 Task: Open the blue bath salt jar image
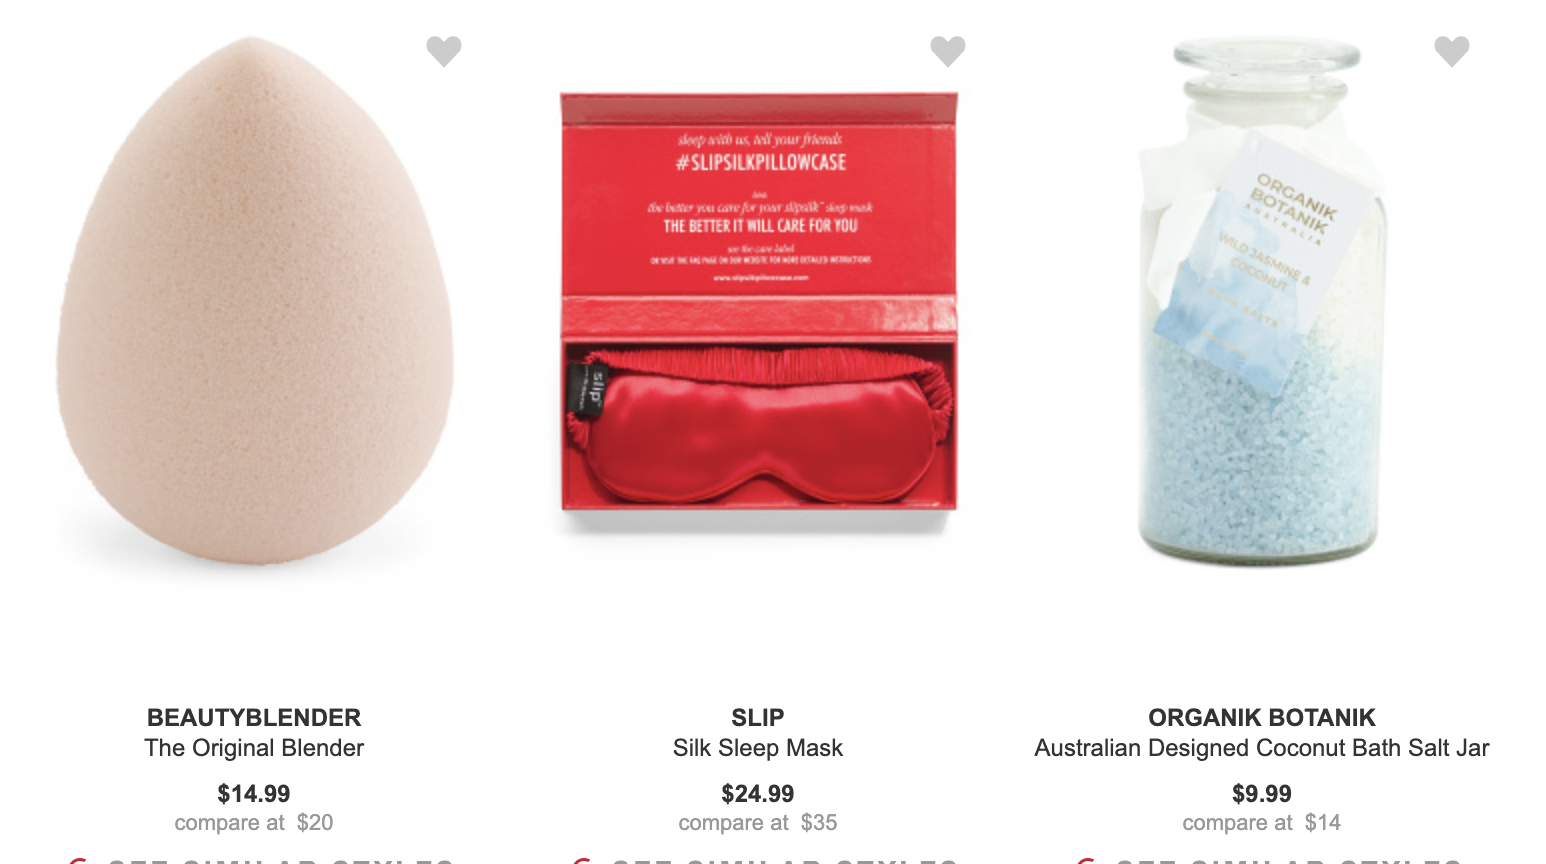pyautogui.click(x=1262, y=301)
